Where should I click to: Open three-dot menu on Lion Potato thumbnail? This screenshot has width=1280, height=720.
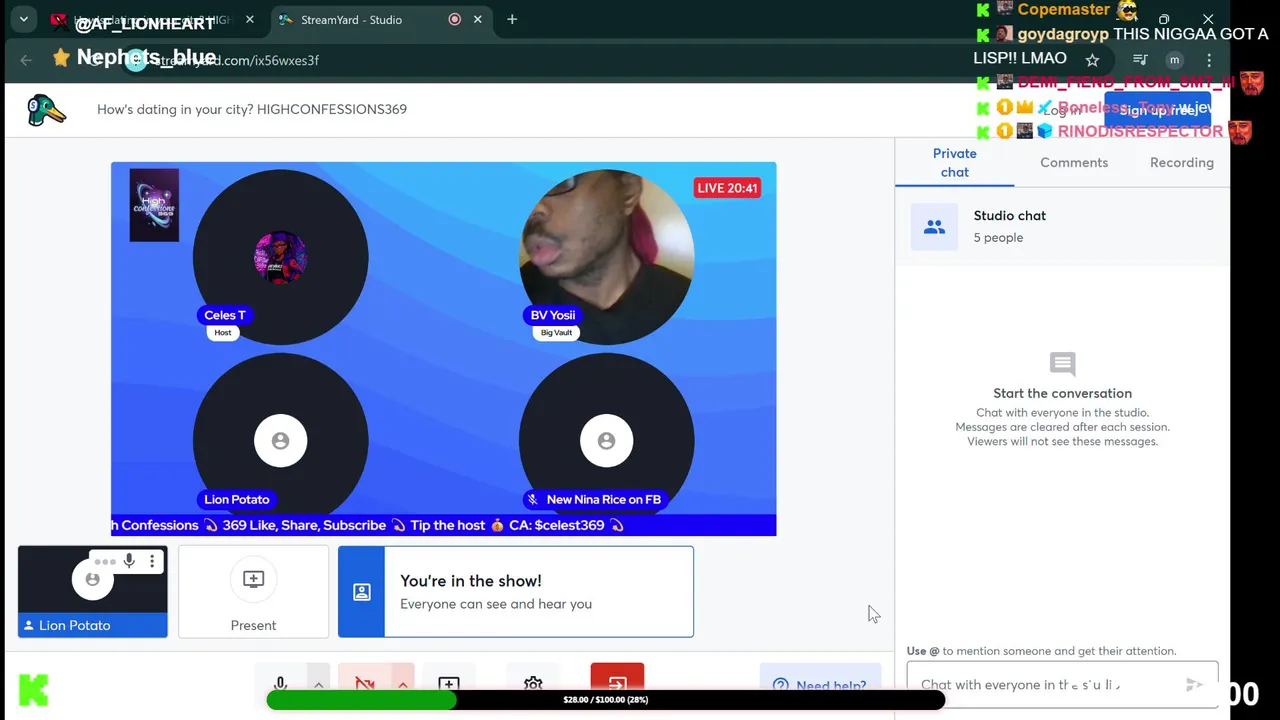[x=152, y=561]
